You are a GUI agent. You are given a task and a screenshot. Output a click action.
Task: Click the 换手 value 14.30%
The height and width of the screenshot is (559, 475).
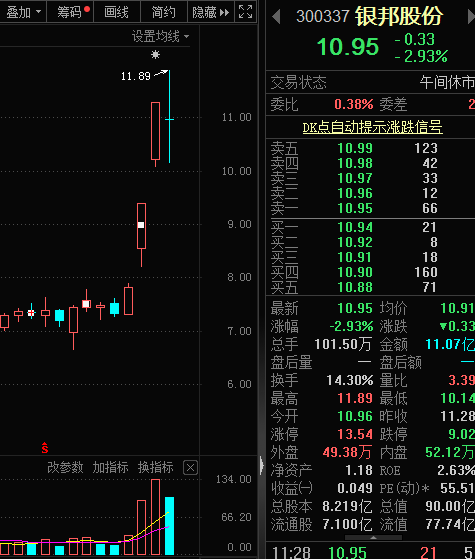pyautogui.click(x=350, y=380)
